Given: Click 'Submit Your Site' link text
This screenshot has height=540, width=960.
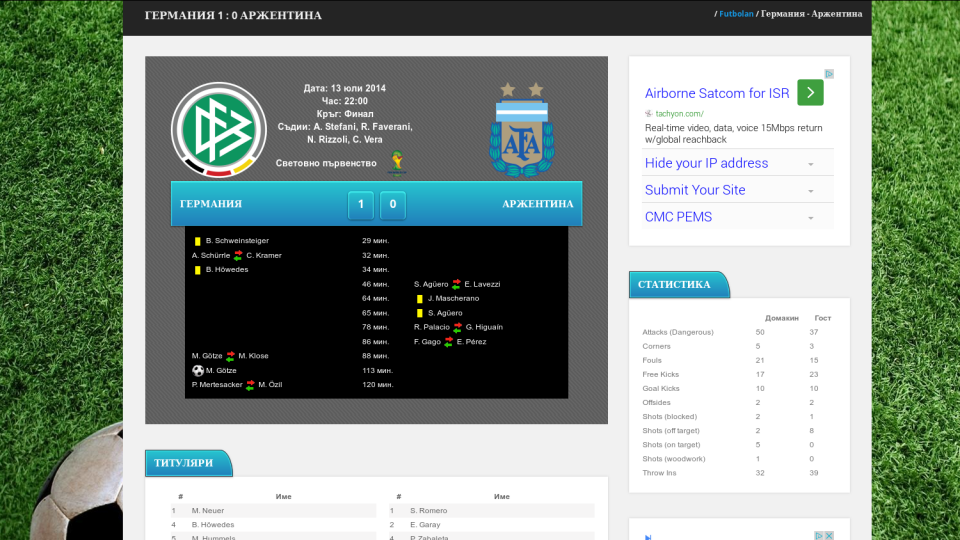Looking at the screenshot, I should pos(695,190).
